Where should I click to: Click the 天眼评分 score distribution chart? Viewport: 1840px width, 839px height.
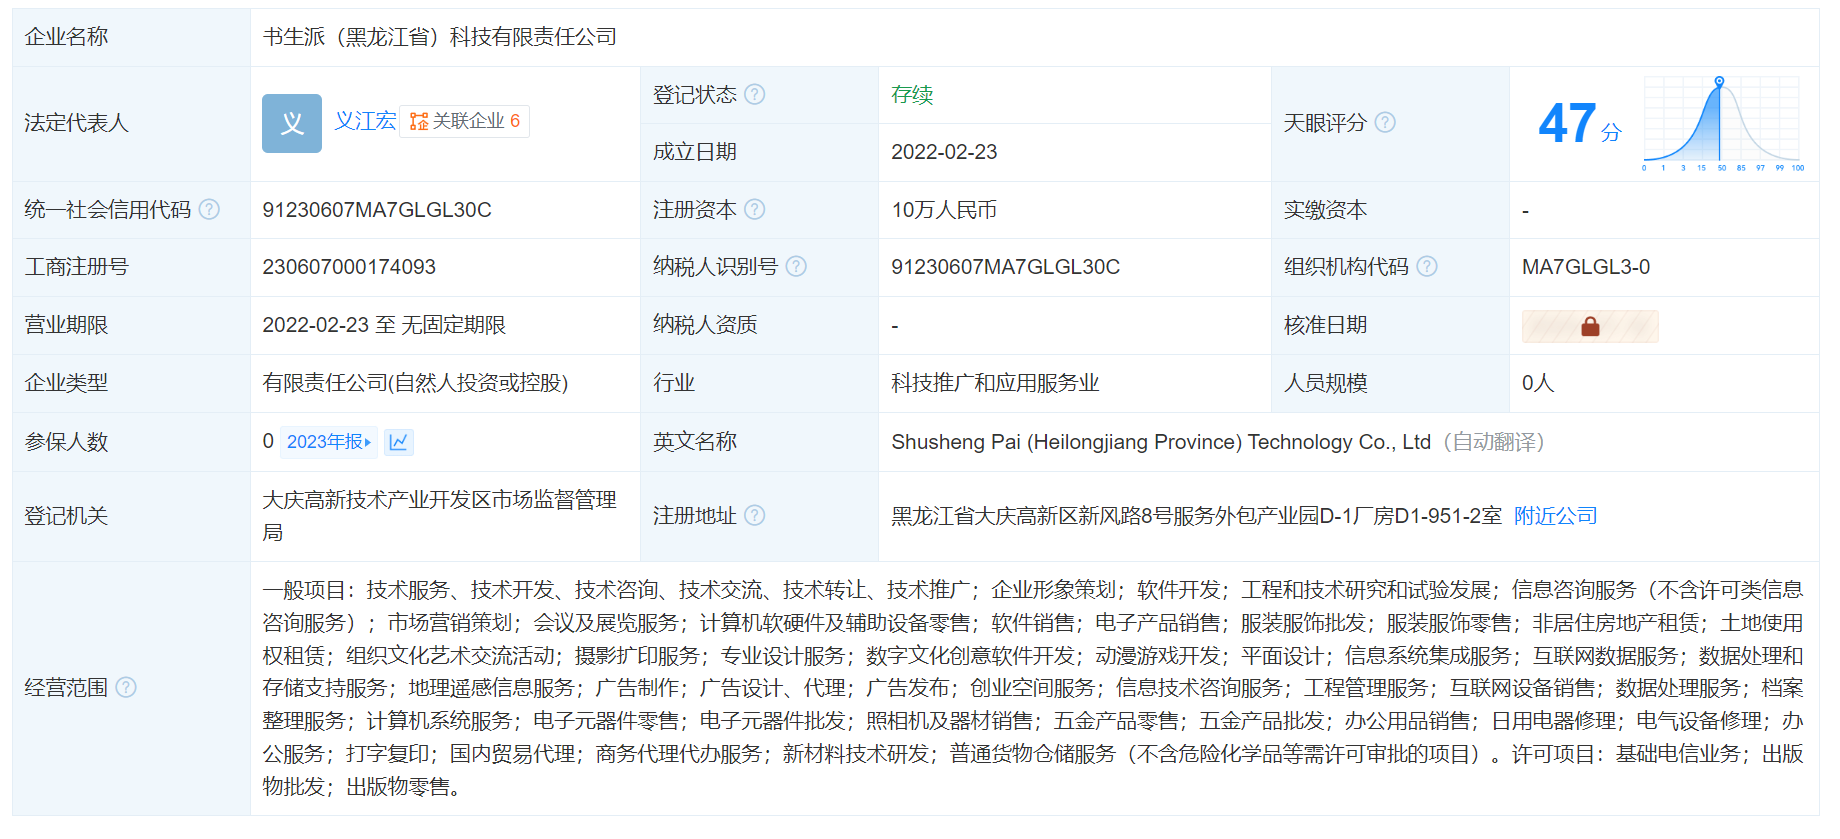pyautogui.click(x=1722, y=123)
